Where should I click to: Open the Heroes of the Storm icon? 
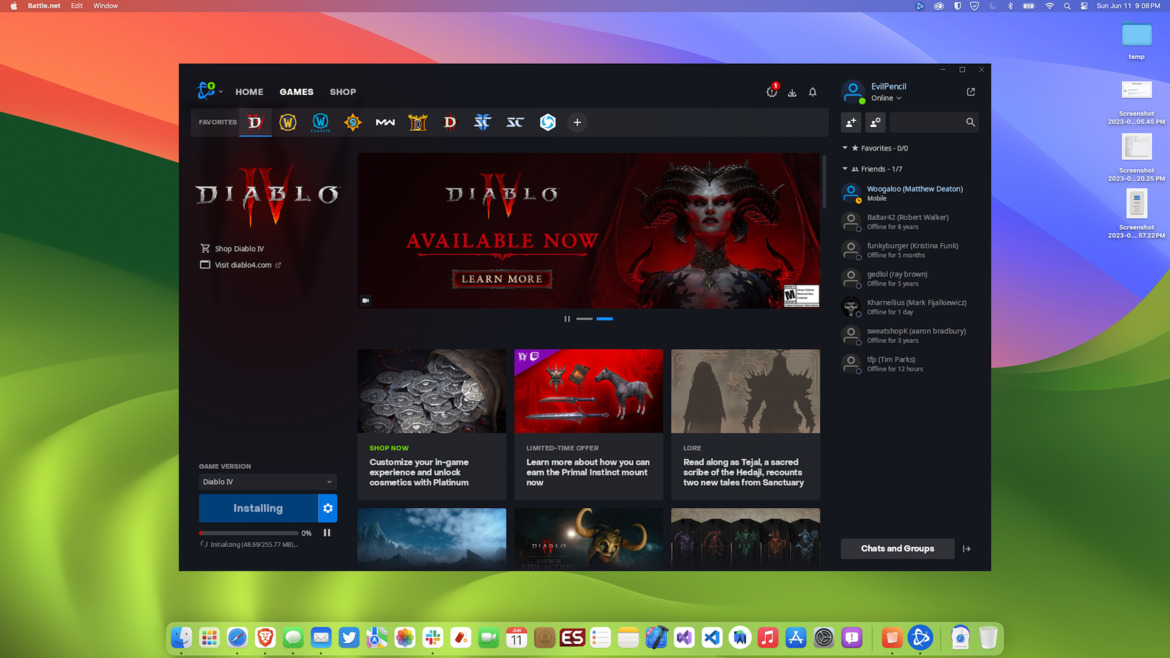click(x=548, y=122)
